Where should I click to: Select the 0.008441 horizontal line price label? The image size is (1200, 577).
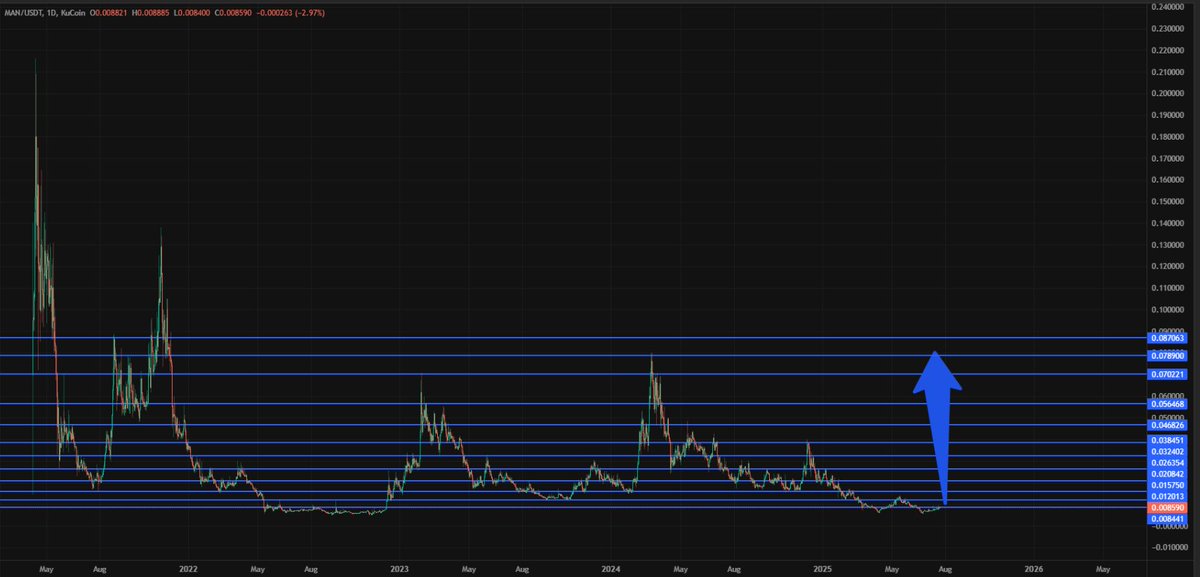(1168, 519)
